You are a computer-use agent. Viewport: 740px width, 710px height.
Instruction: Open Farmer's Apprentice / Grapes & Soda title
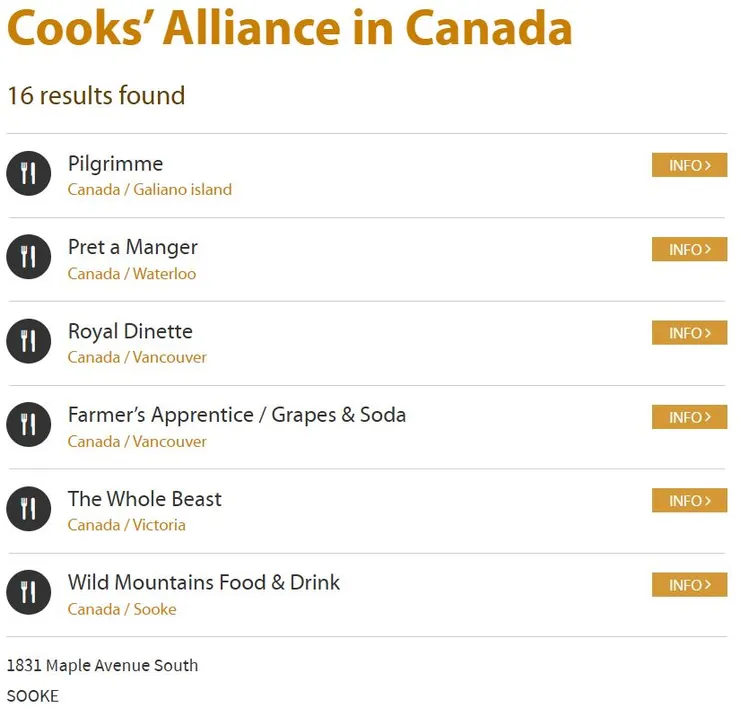(237, 415)
